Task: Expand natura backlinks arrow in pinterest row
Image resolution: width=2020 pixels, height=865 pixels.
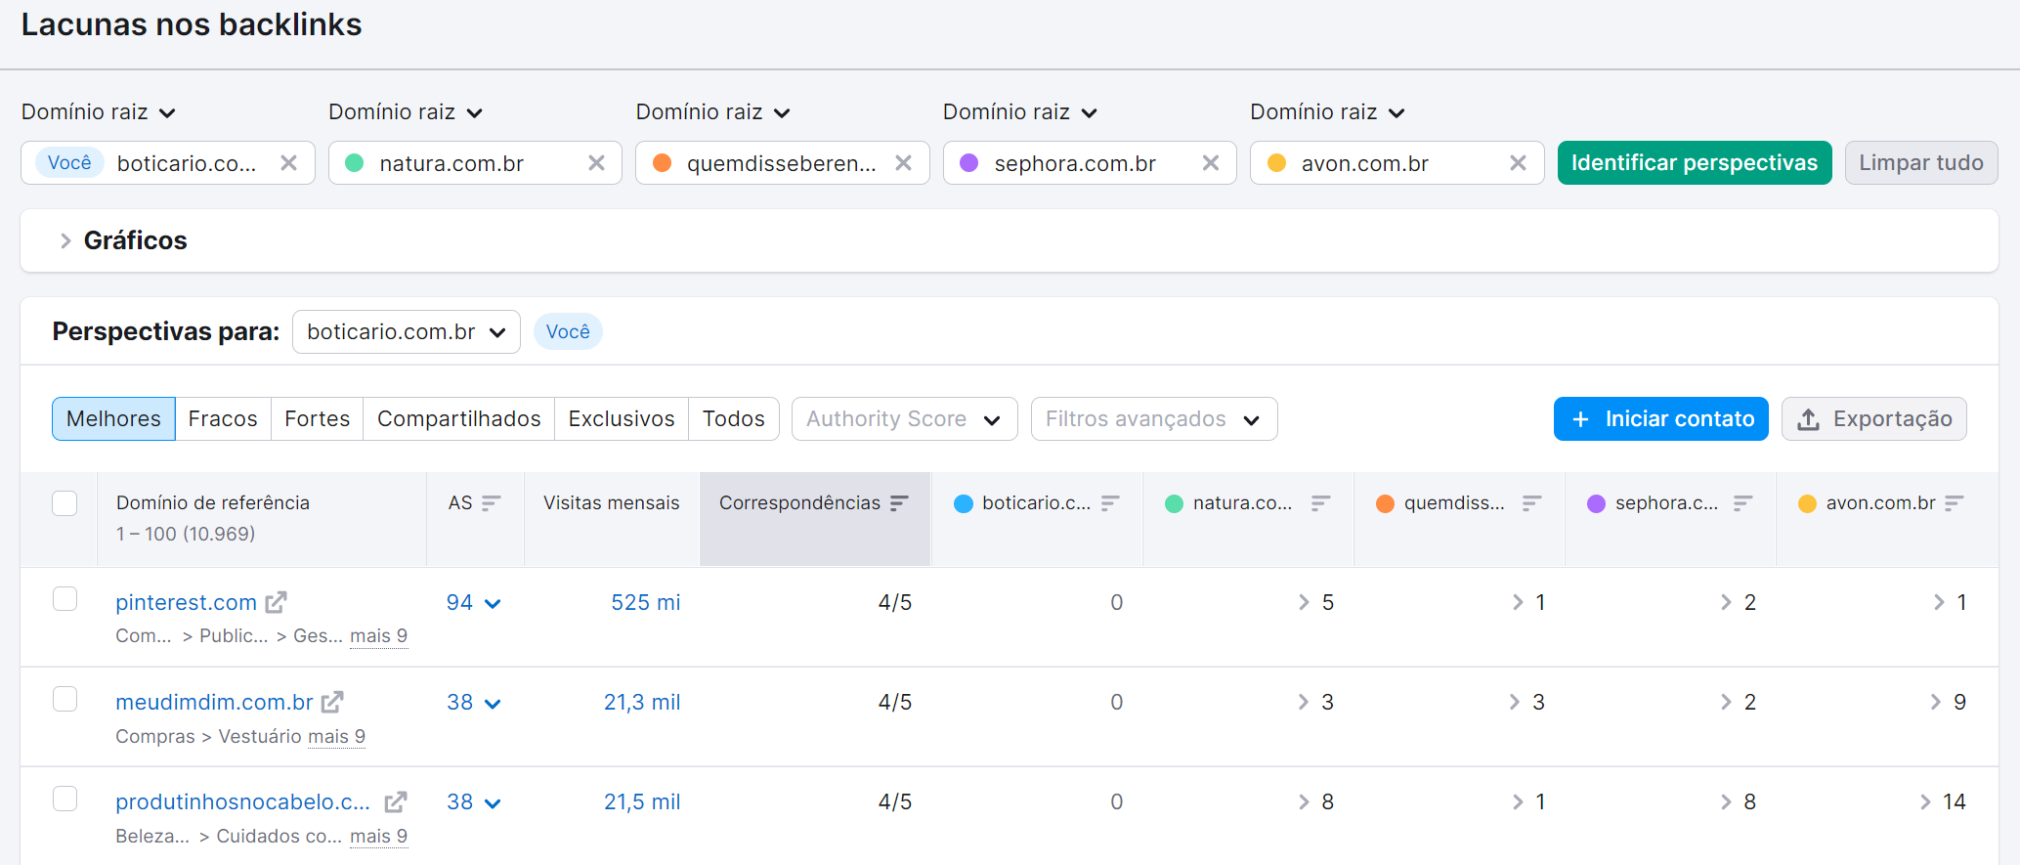Action: 1303,602
